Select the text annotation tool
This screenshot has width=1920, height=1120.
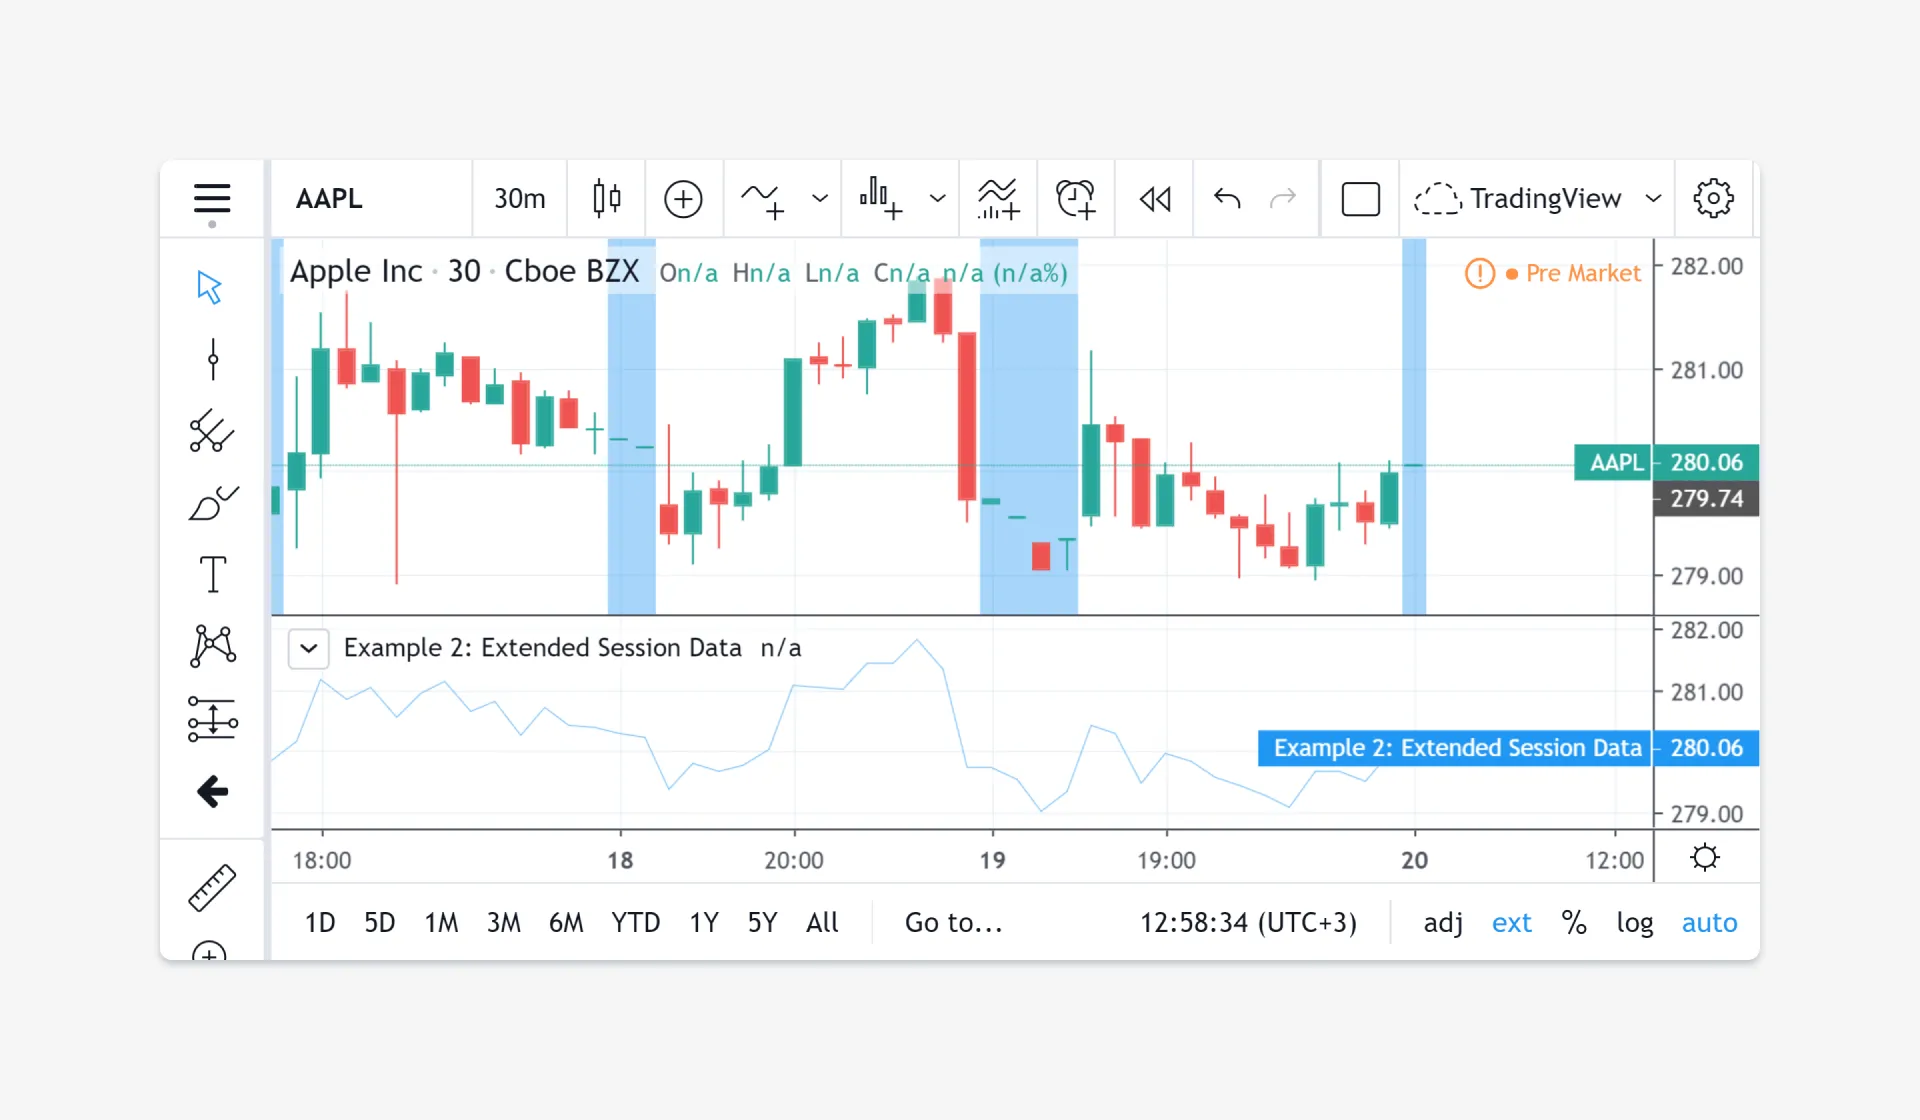point(212,575)
